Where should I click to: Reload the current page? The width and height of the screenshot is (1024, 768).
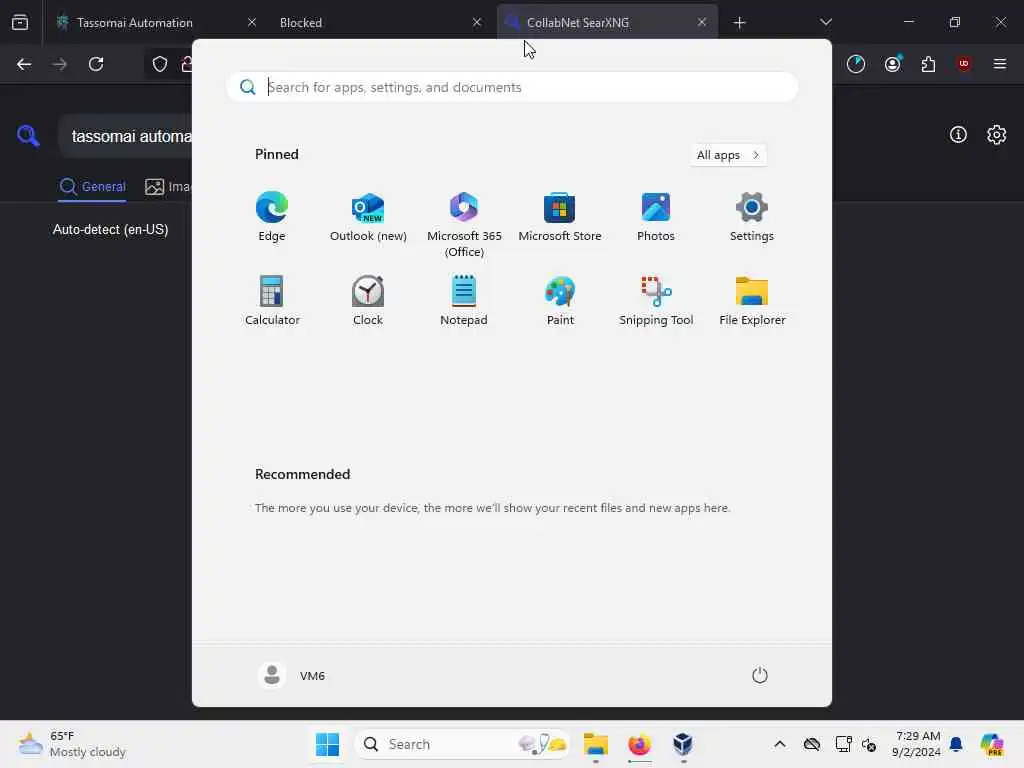coord(96,64)
